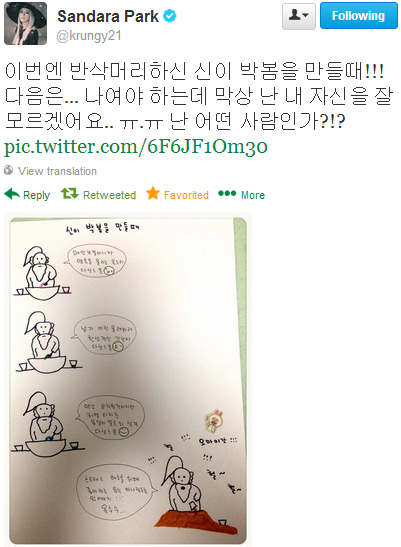Image resolution: width=401 pixels, height=547 pixels.
Task: Click the orange Favorited star icon
Action: point(153,193)
